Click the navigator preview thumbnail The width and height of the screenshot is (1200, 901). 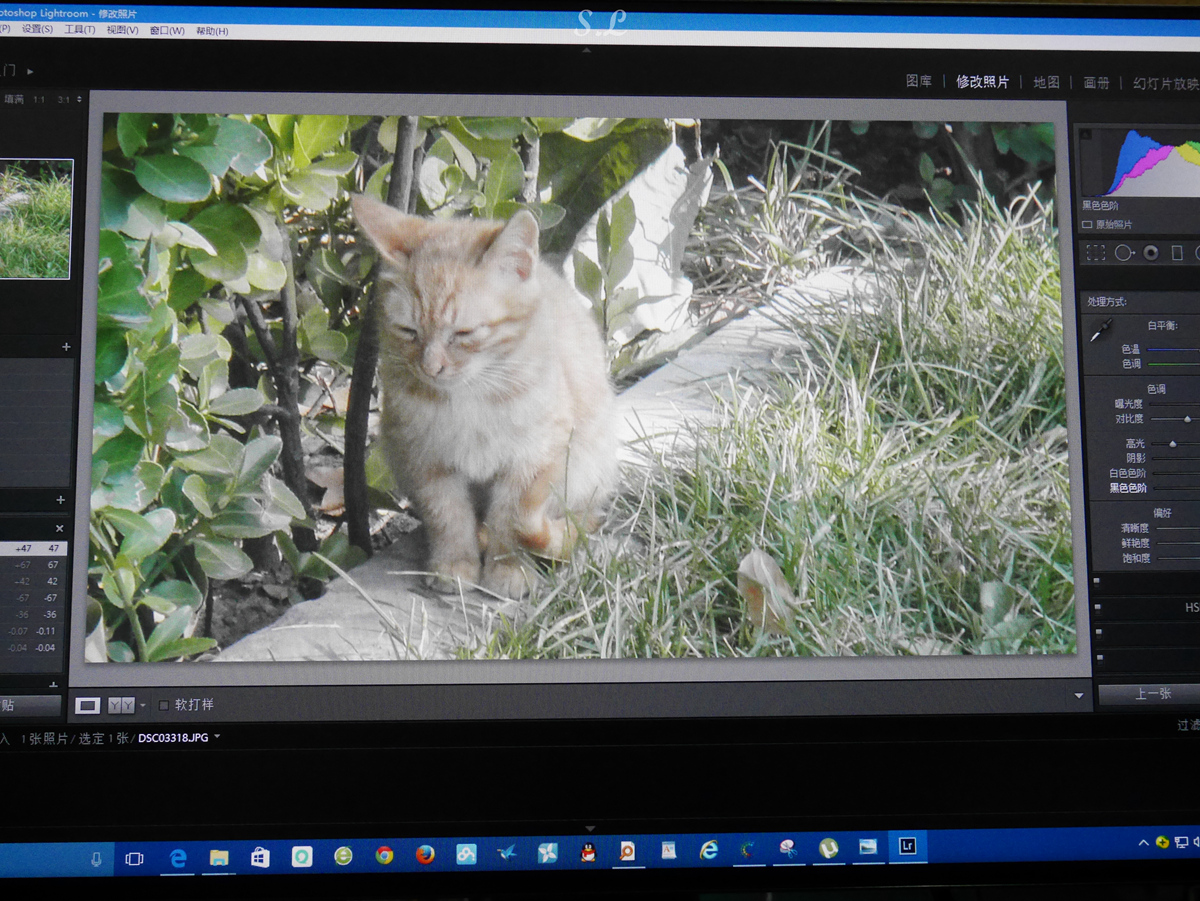click(x=36, y=218)
